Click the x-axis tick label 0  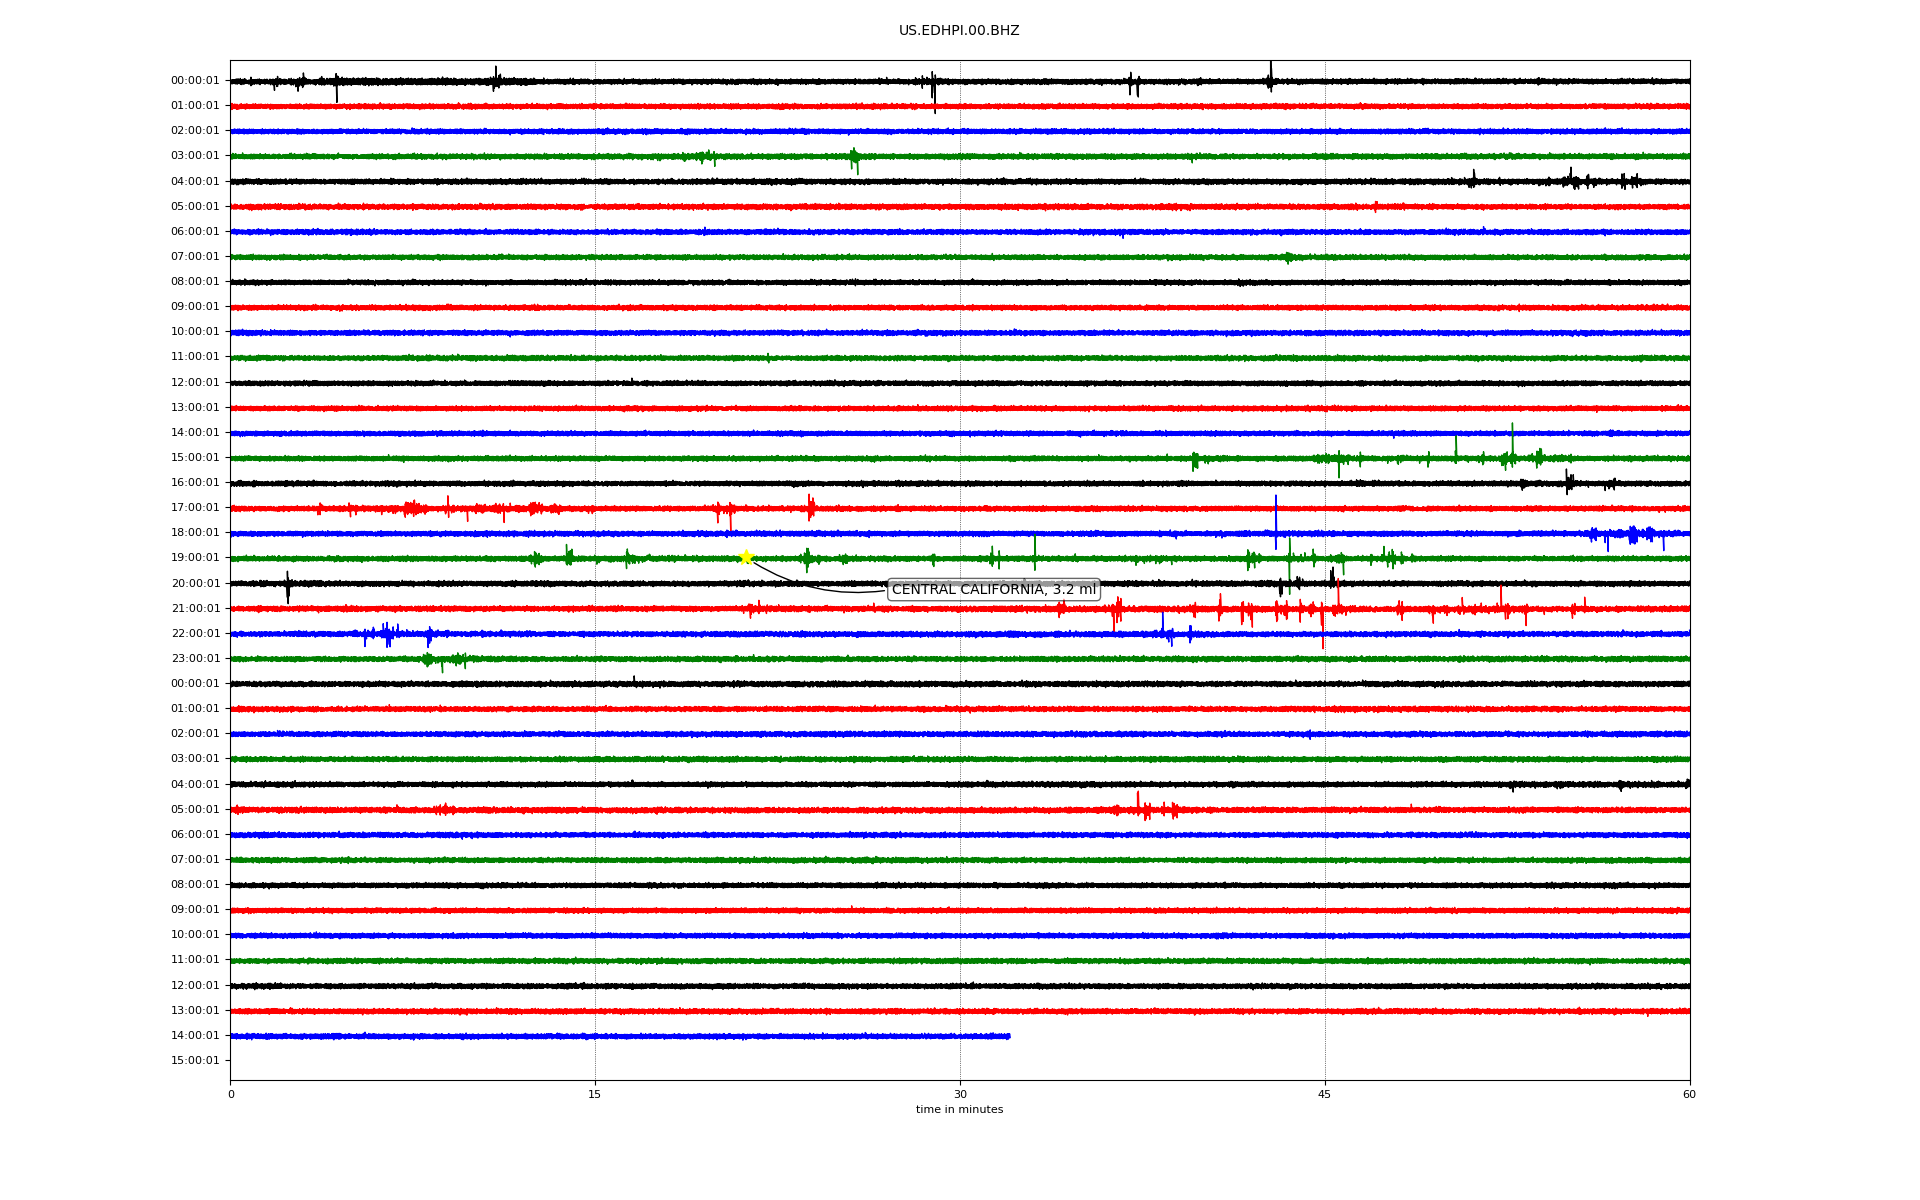click(231, 1094)
